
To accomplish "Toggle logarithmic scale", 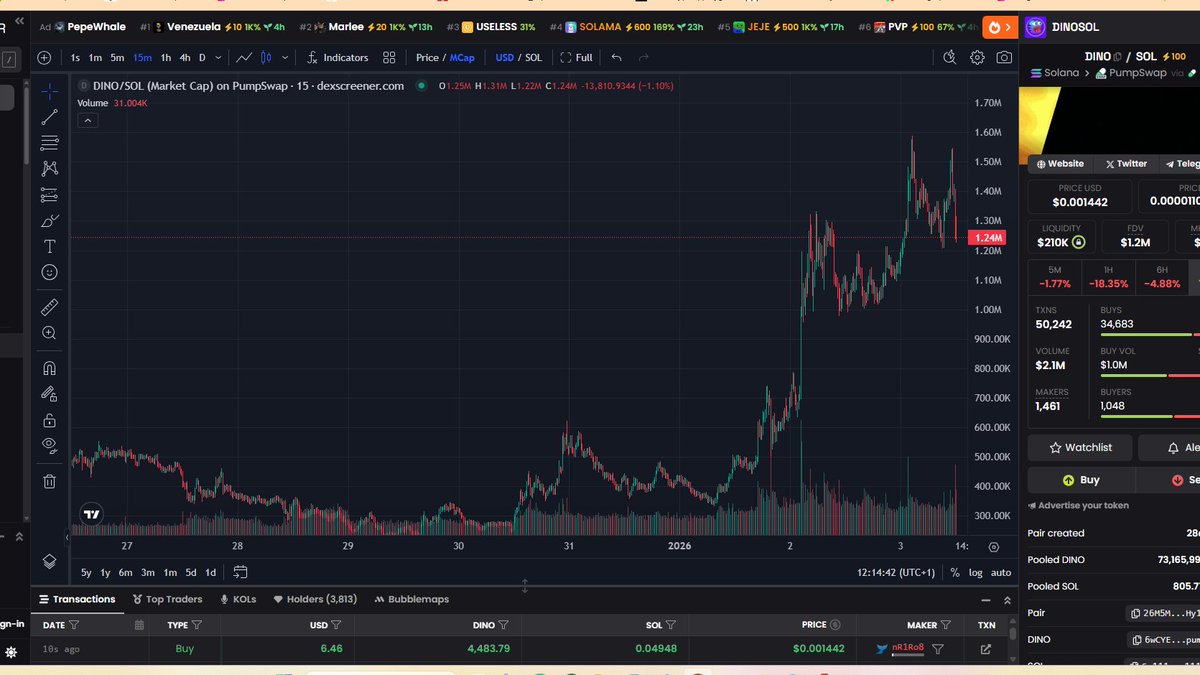I will tap(976, 573).
